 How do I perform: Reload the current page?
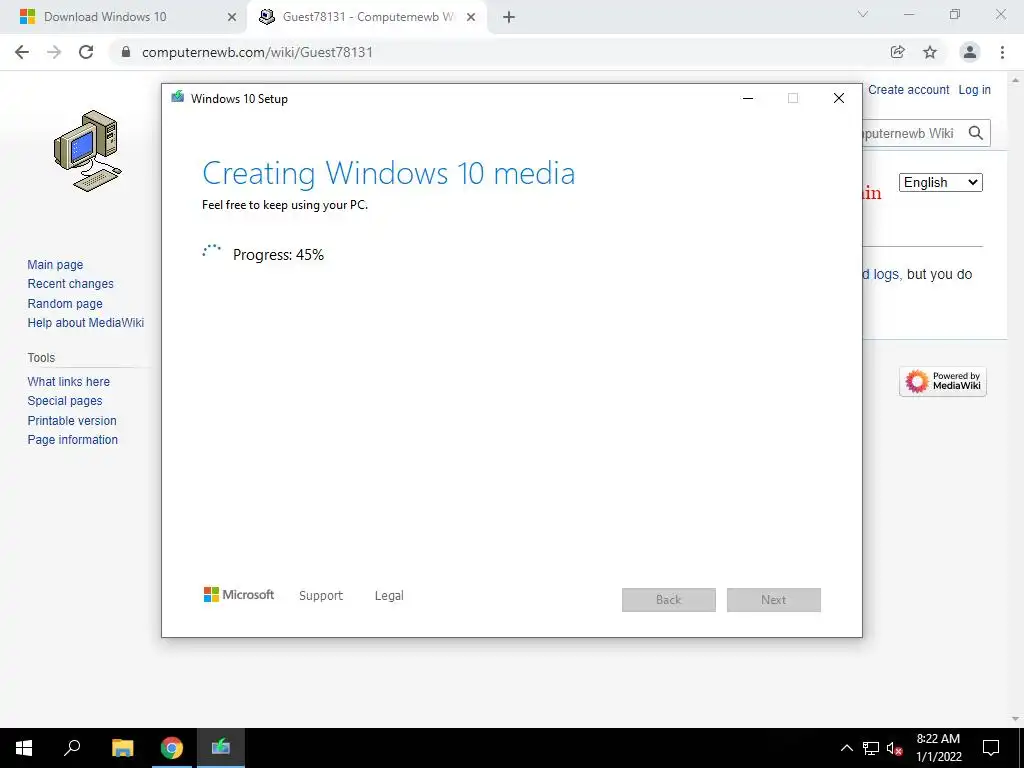(86, 52)
